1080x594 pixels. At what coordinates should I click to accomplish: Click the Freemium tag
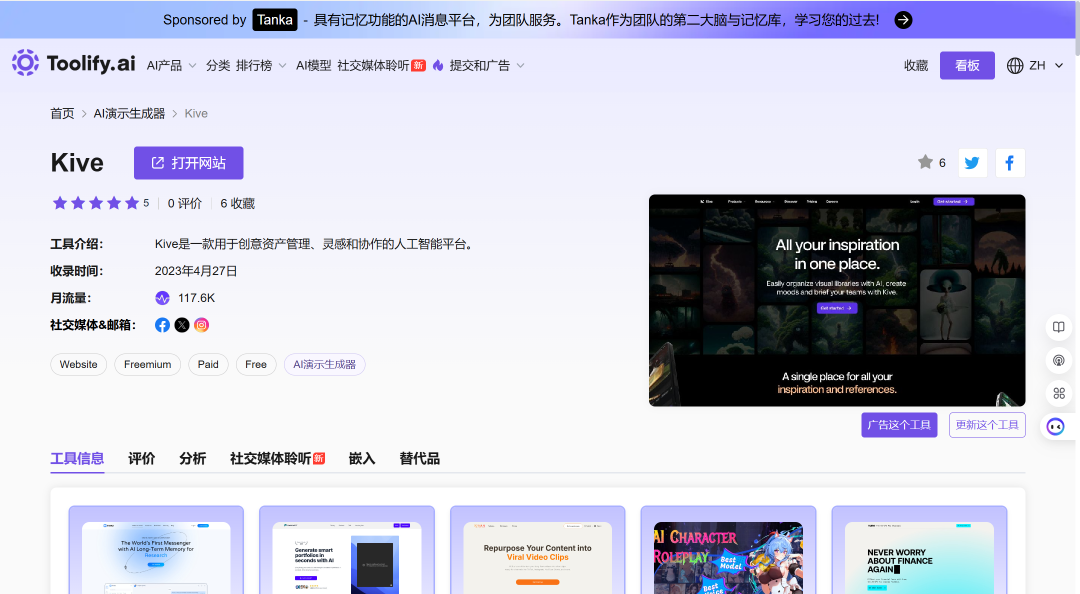click(x=147, y=365)
